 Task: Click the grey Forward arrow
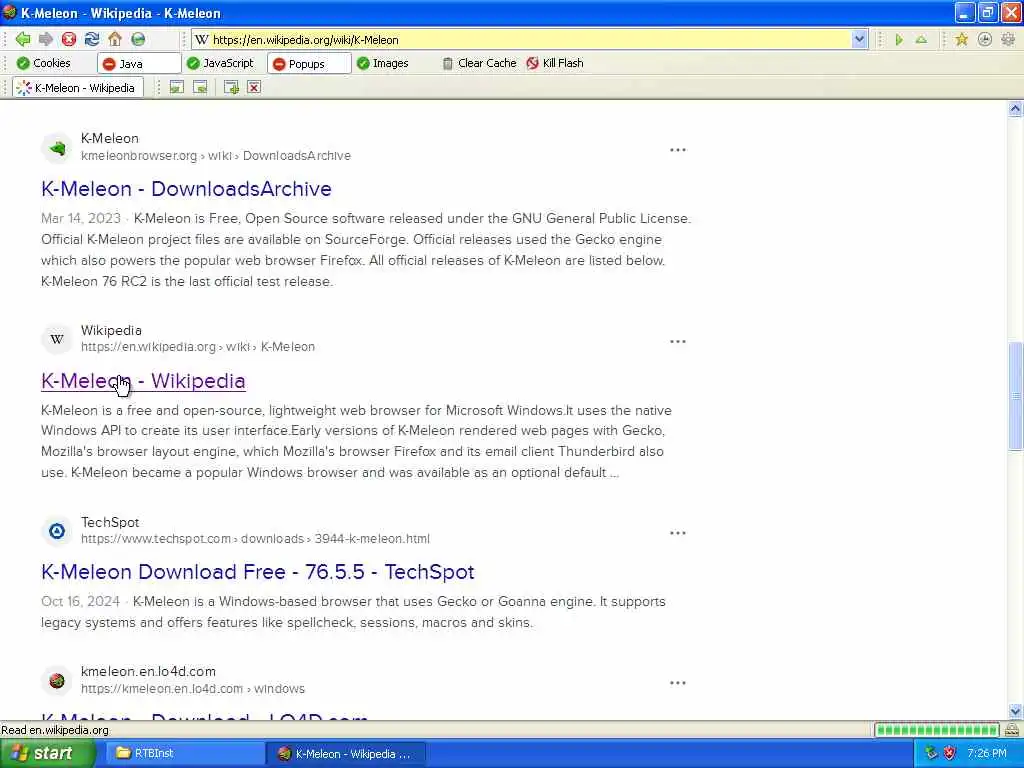[x=46, y=39]
